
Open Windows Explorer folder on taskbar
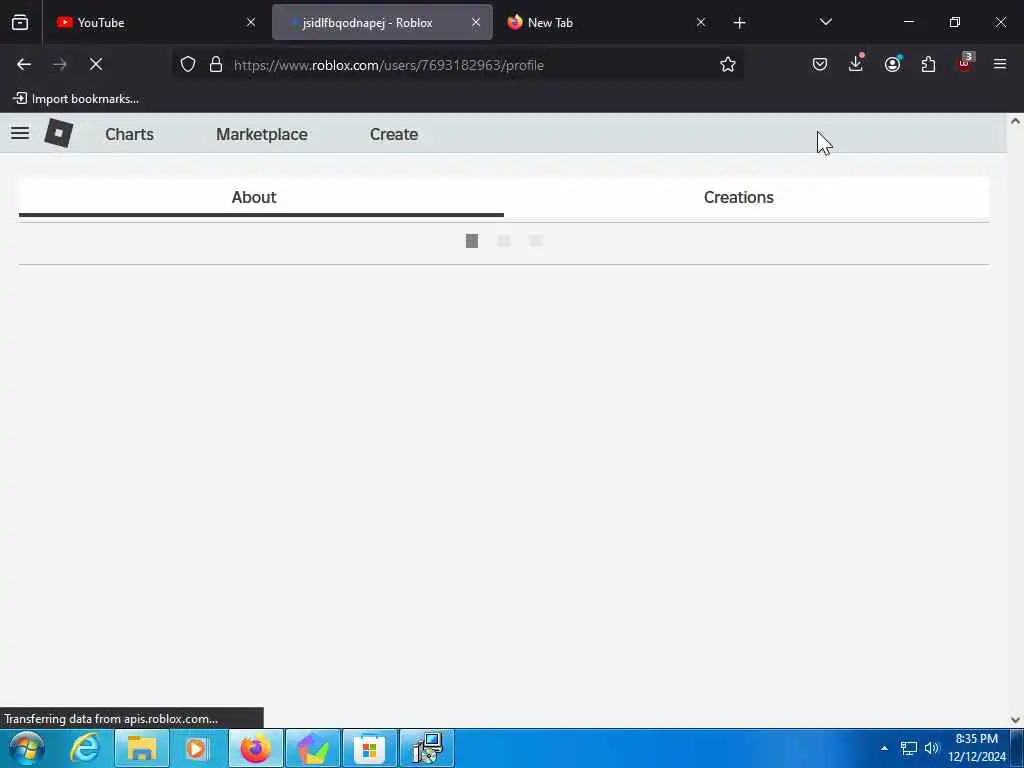(142, 748)
